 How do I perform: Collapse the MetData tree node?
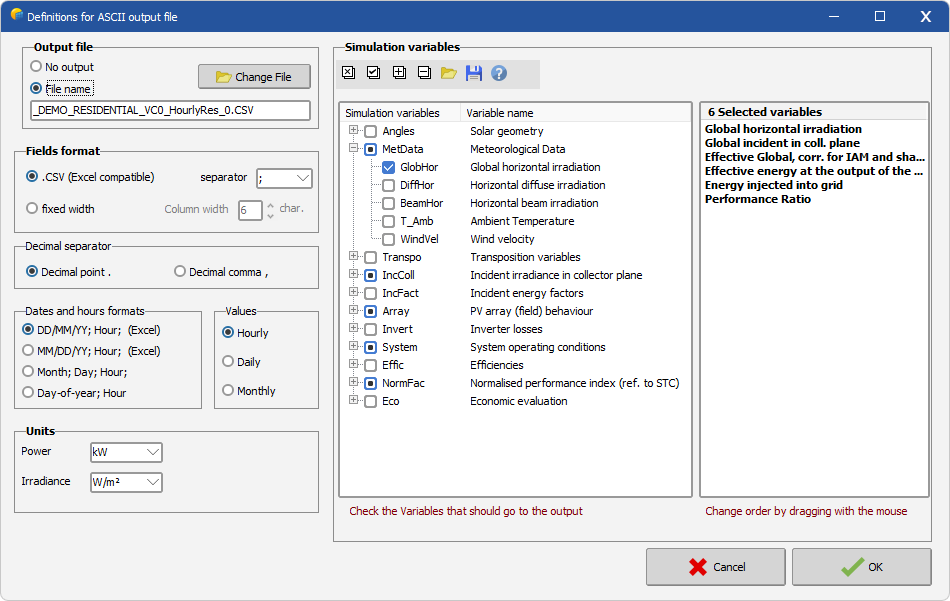[353, 148]
